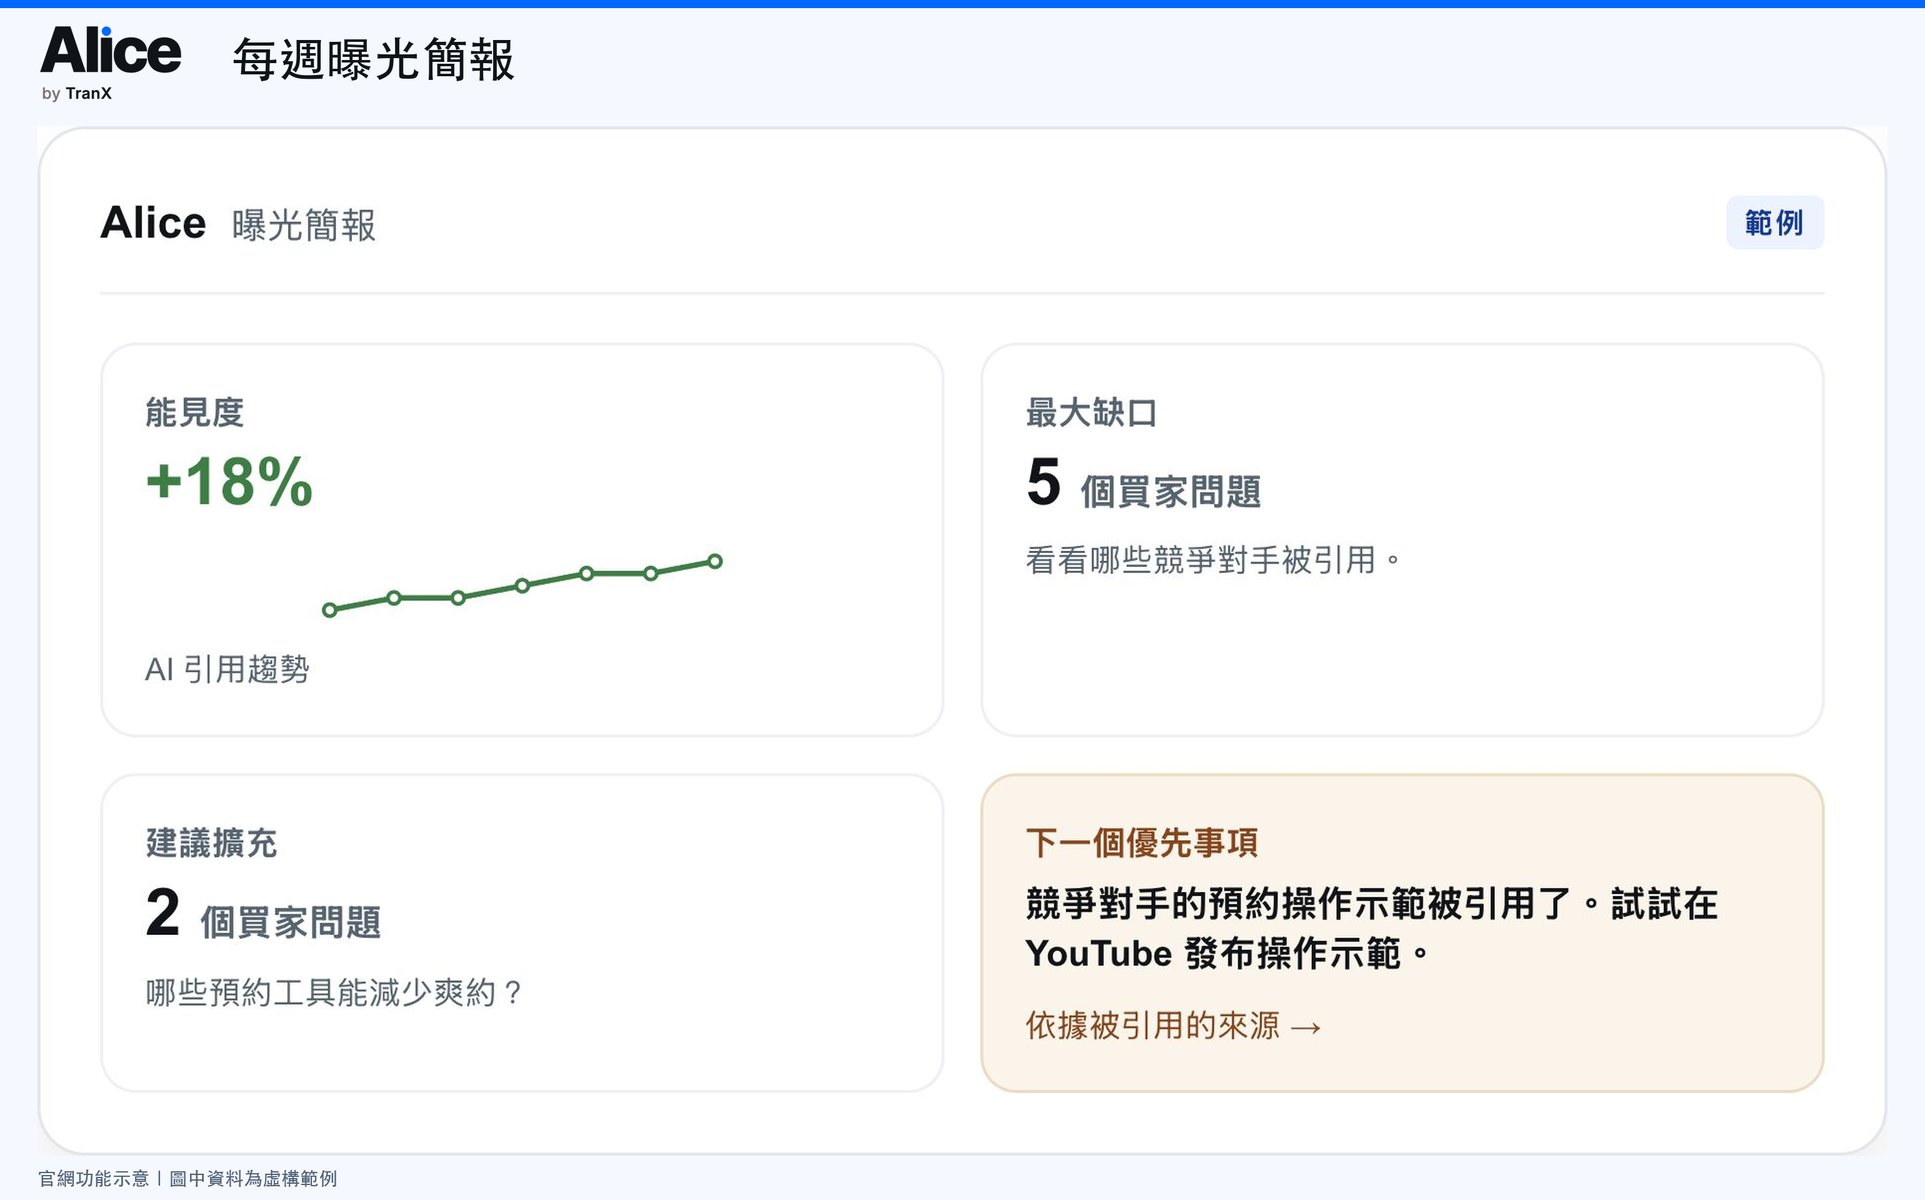Click the 每週曝光簡報 page title
Viewport: 1925px width, 1200px height.
pos(374,60)
